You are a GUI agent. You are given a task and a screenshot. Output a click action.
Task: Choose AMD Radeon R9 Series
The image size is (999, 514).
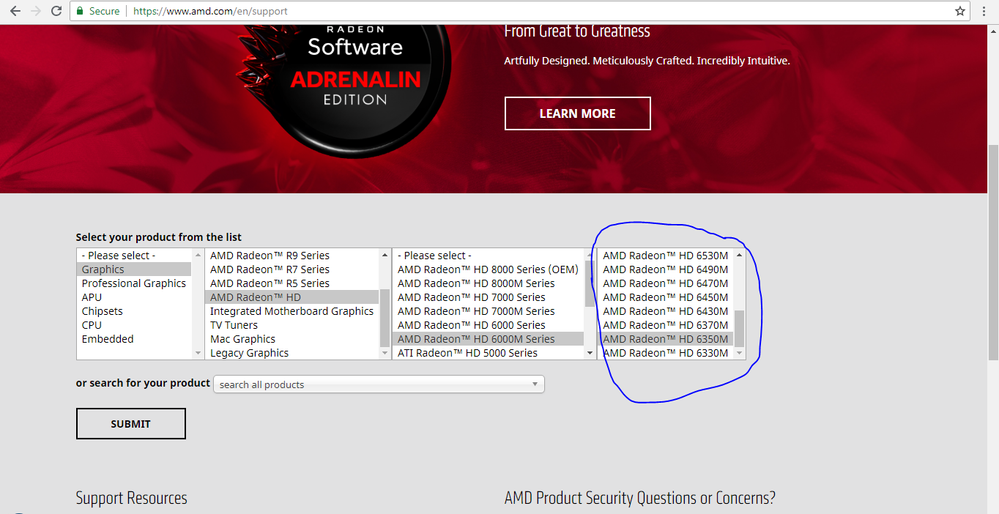292,255
